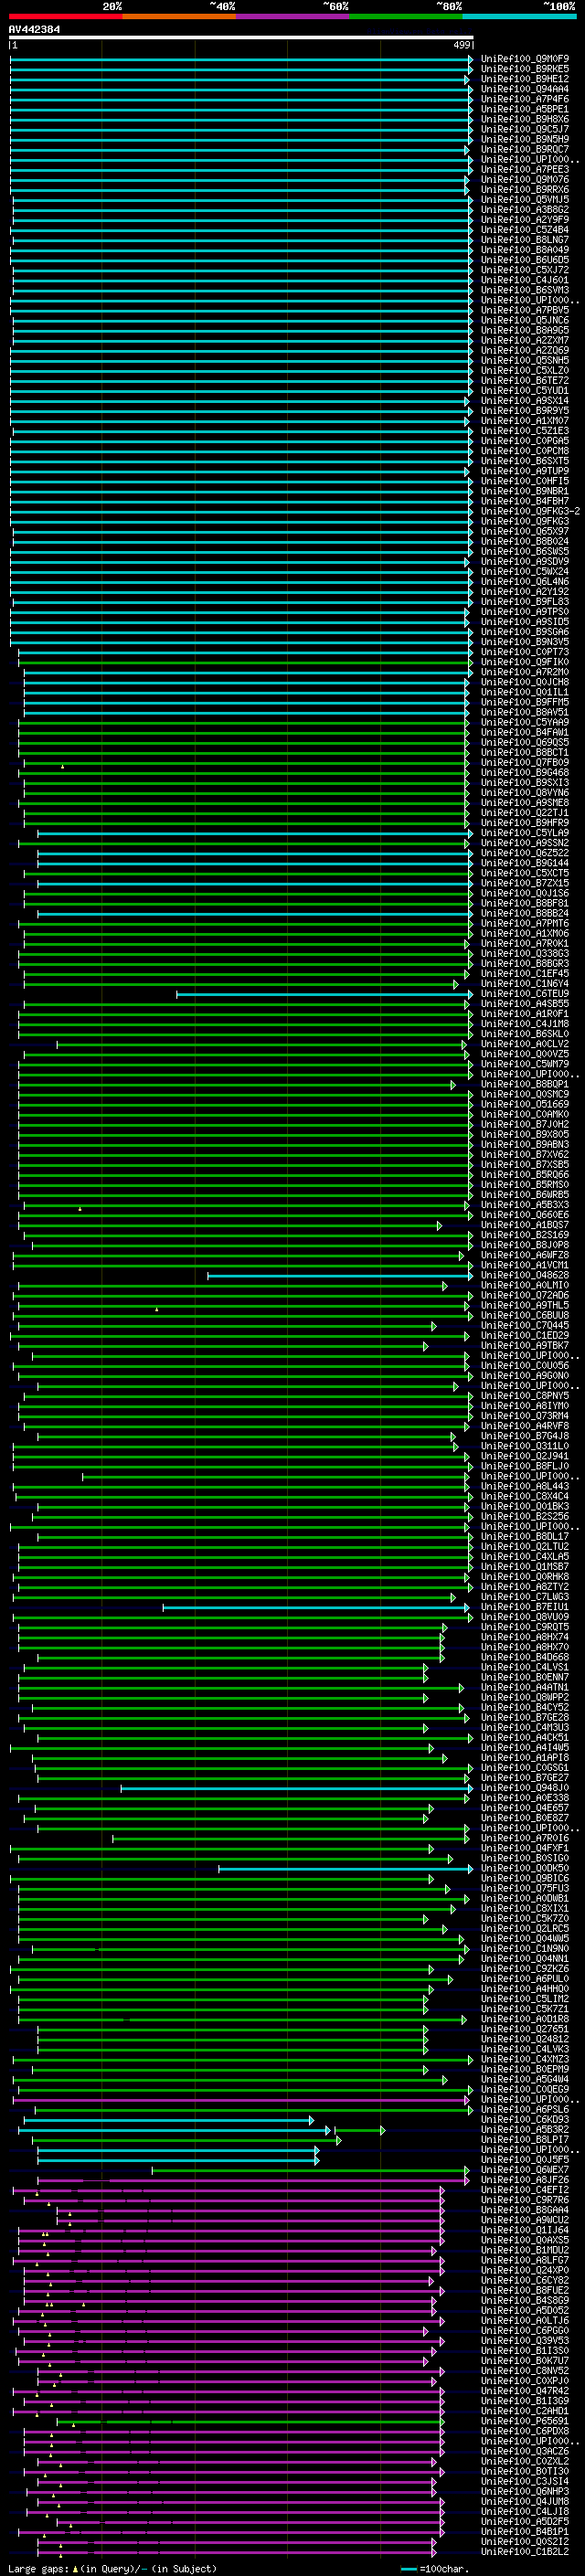This screenshot has height=2576, width=585.
Task: Select the label UniRef100_Q311L0
Action: (x=525, y=1446)
